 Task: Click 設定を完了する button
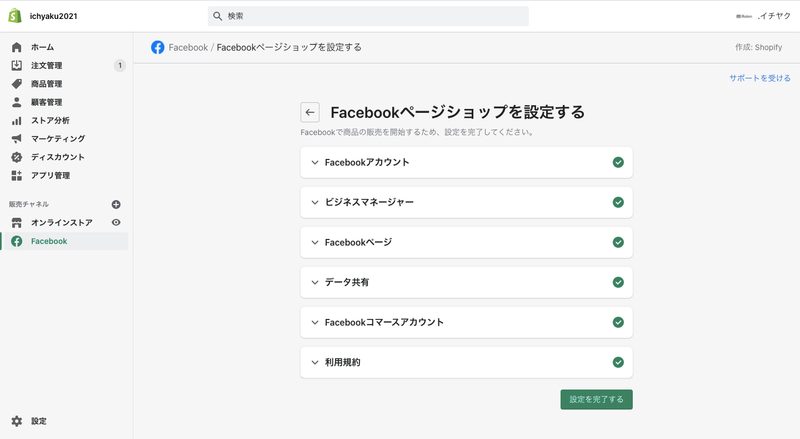tap(596, 399)
